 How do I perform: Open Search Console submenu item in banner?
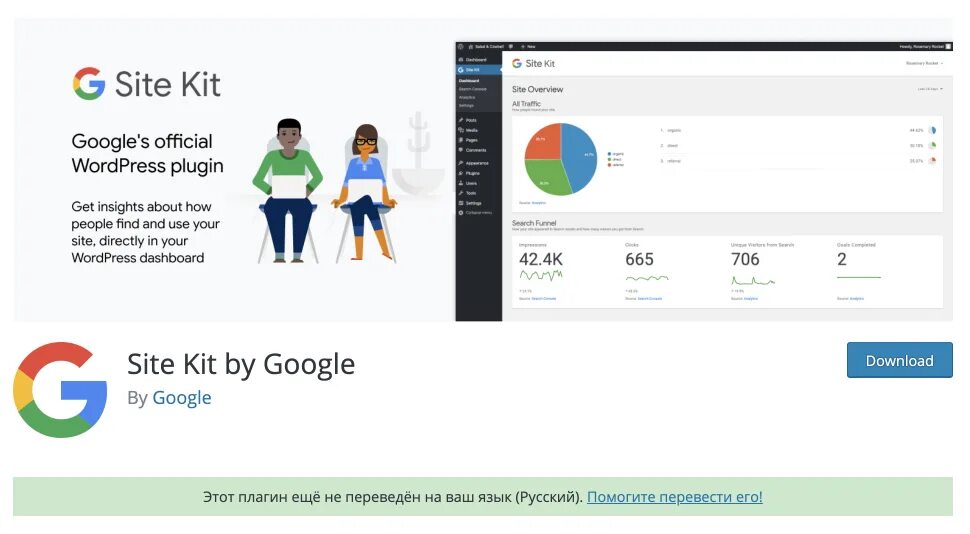pyautogui.click(x=473, y=89)
